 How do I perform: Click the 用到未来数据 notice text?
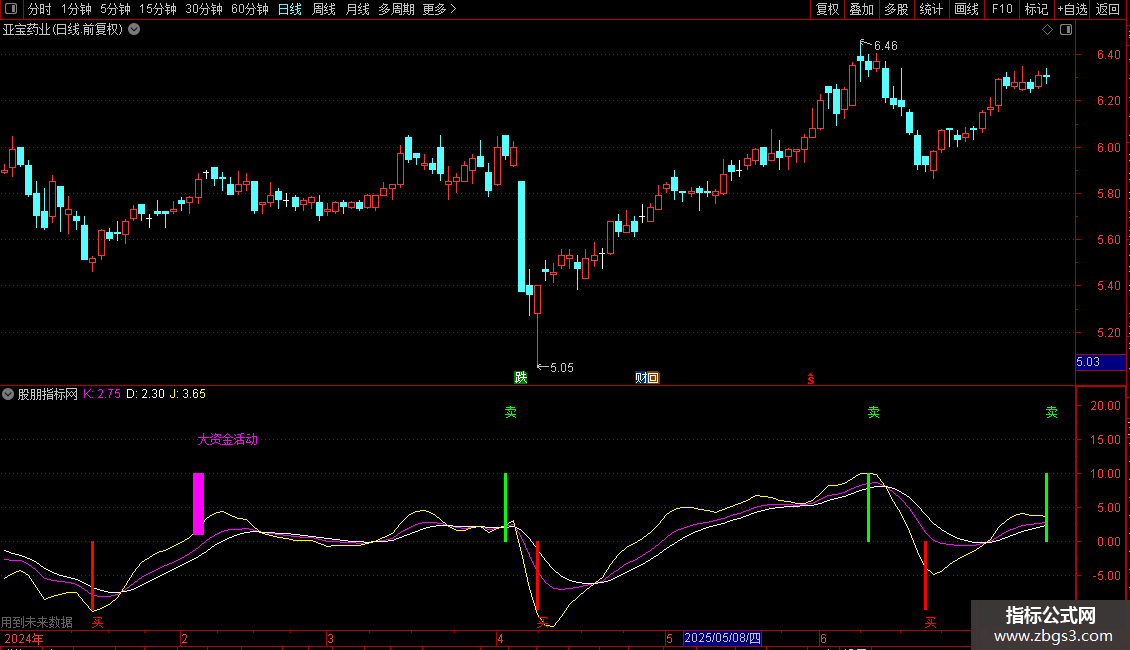click(37, 622)
